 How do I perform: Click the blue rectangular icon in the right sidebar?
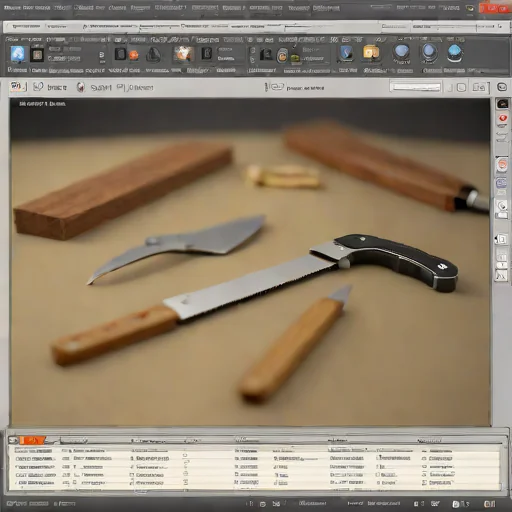coord(501,183)
